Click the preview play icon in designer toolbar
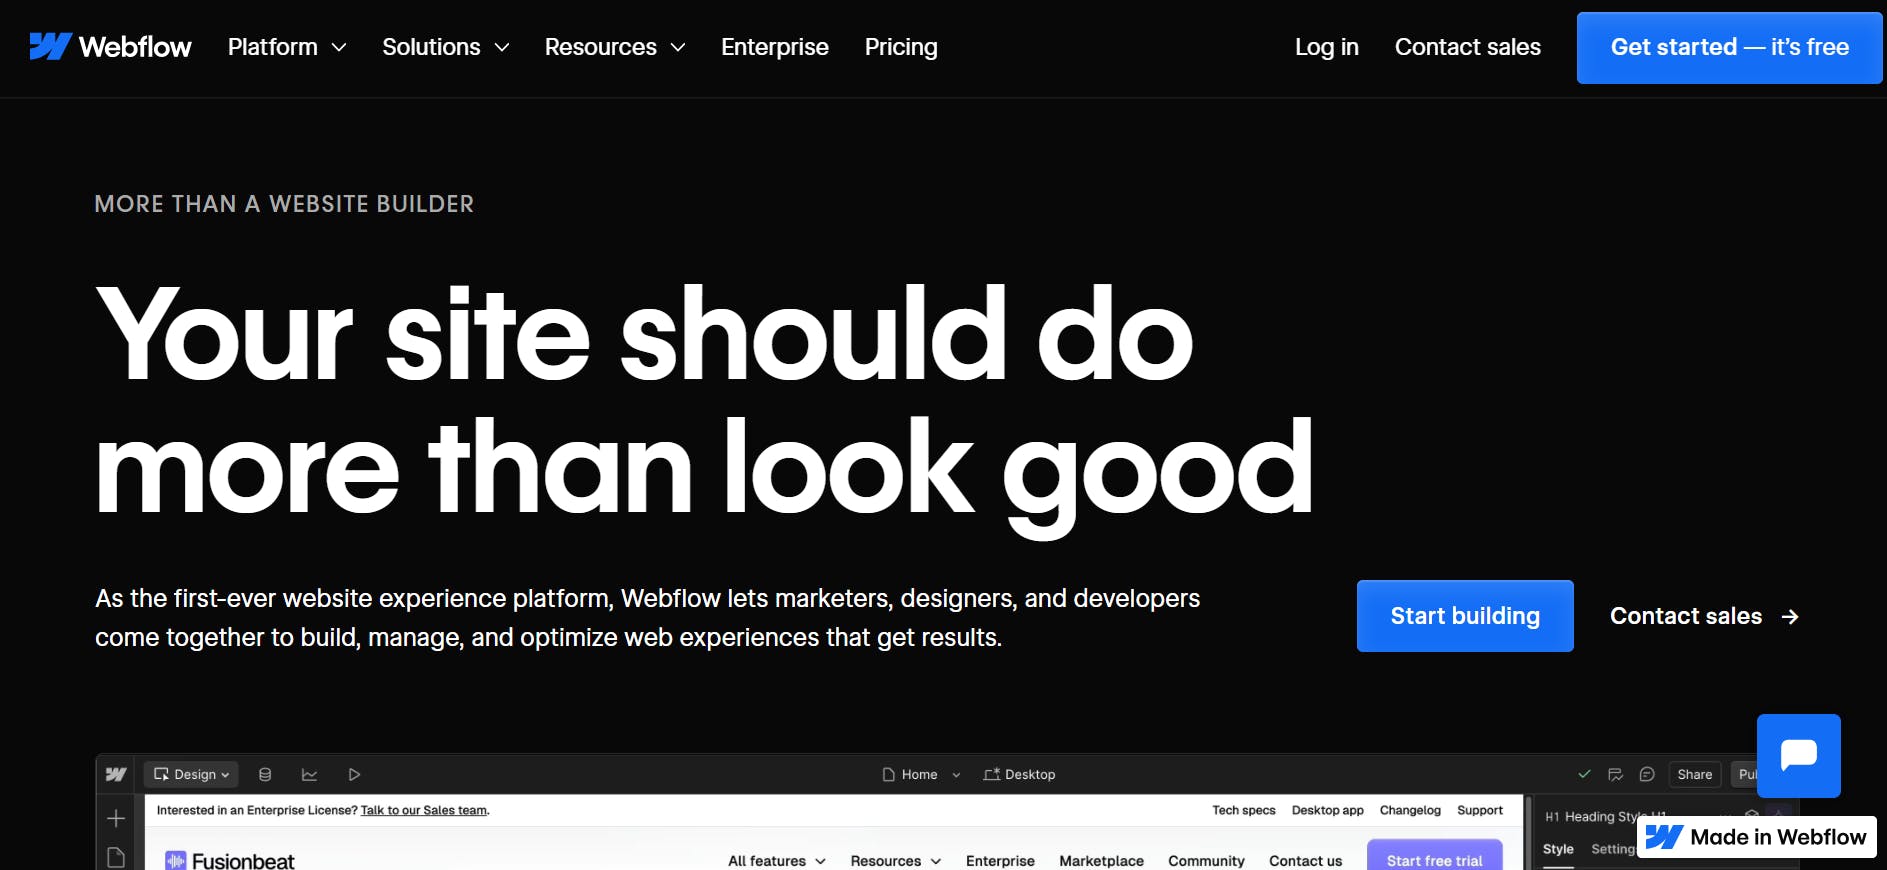The width and height of the screenshot is (1887, 870). (354, 774)
